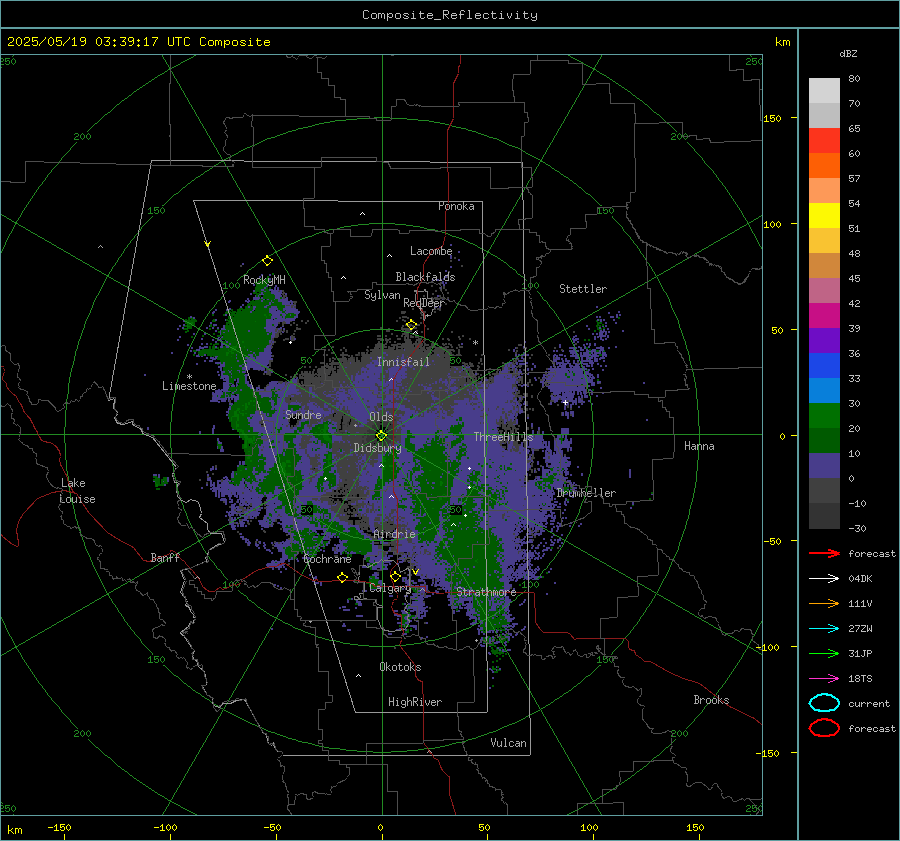Click the 150 value on right axis
This screenshot has height=841, width=900.
tap(773, 118)
